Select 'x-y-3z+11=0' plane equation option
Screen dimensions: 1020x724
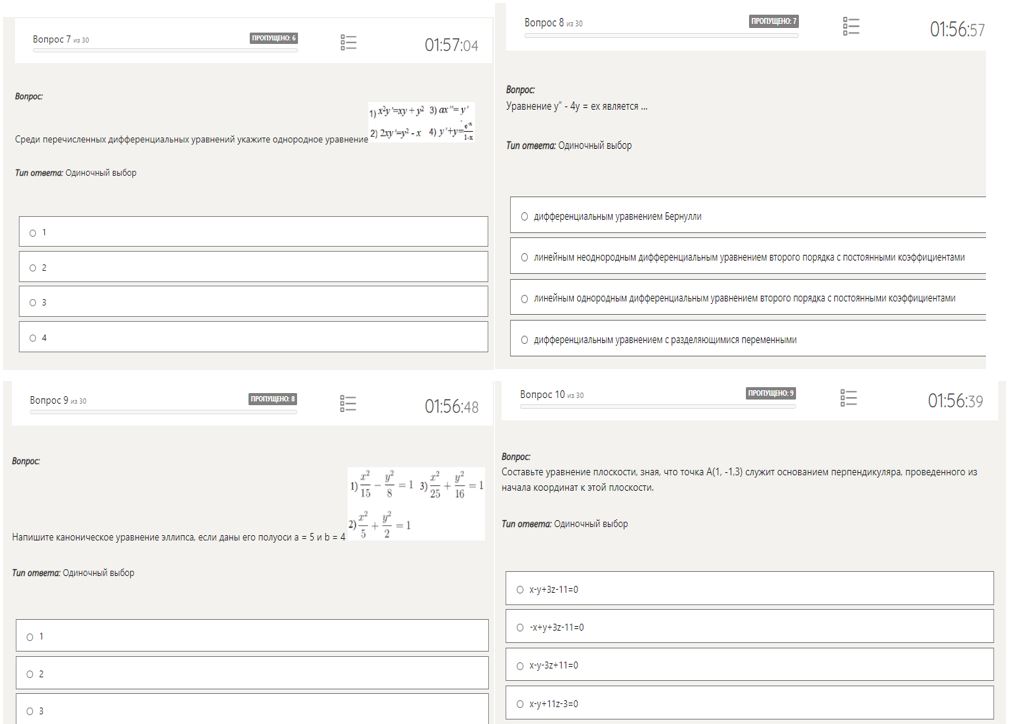coord(749,664)
